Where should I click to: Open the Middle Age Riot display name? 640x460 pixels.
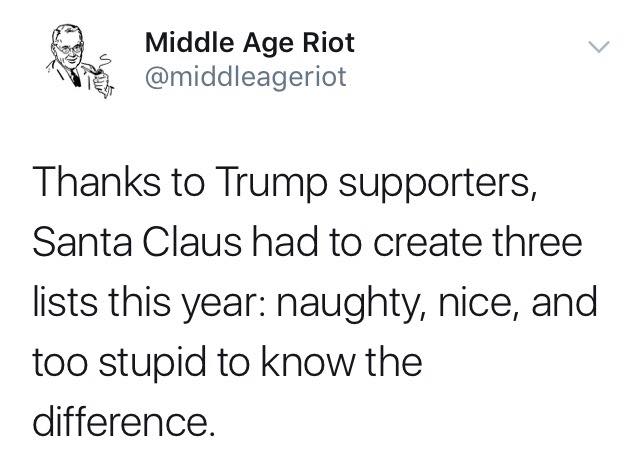click(249, 43)
